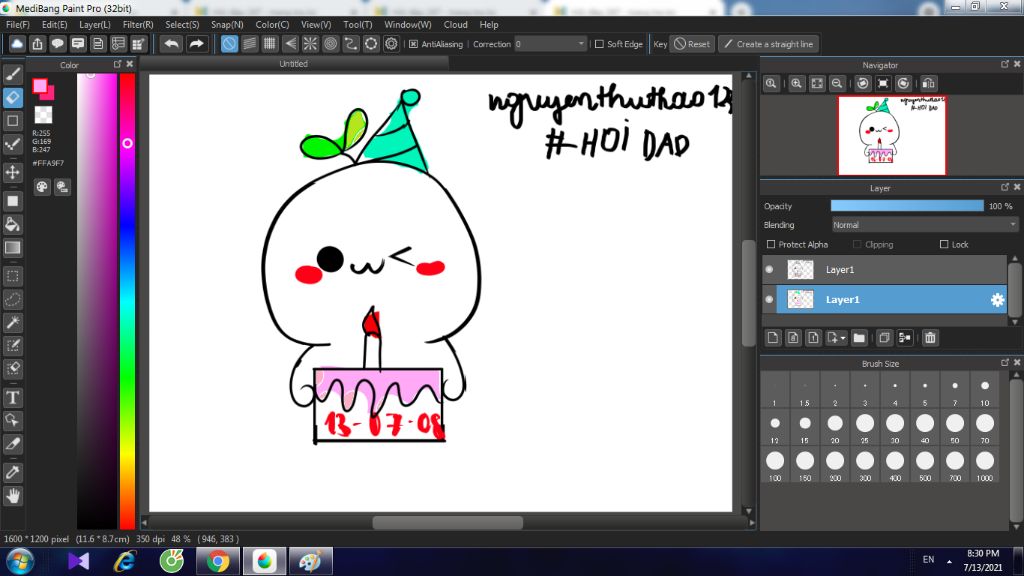The width and height of the screenshot is (1024, 576).
Task: Open the Filter menu
Action: click(138, 24)
